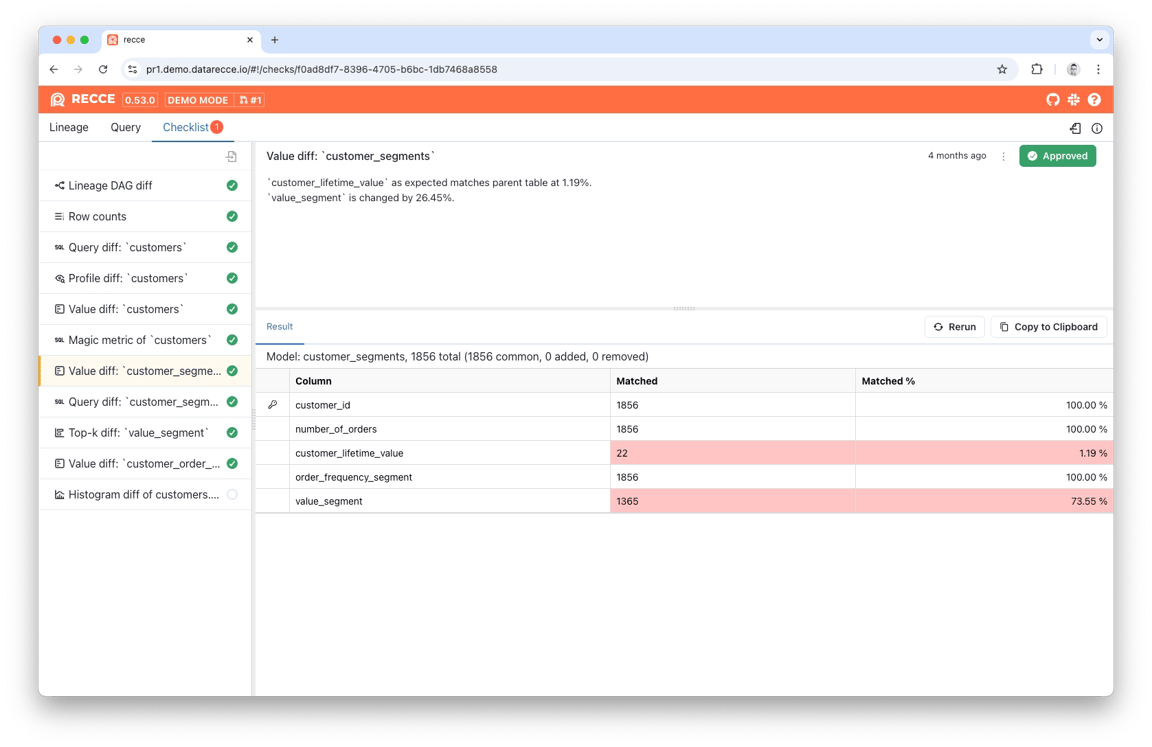Screen dimensions: 1152x747
Task: Click the DAG icon on 'Lineage DAG diff'
Action: 58,185
